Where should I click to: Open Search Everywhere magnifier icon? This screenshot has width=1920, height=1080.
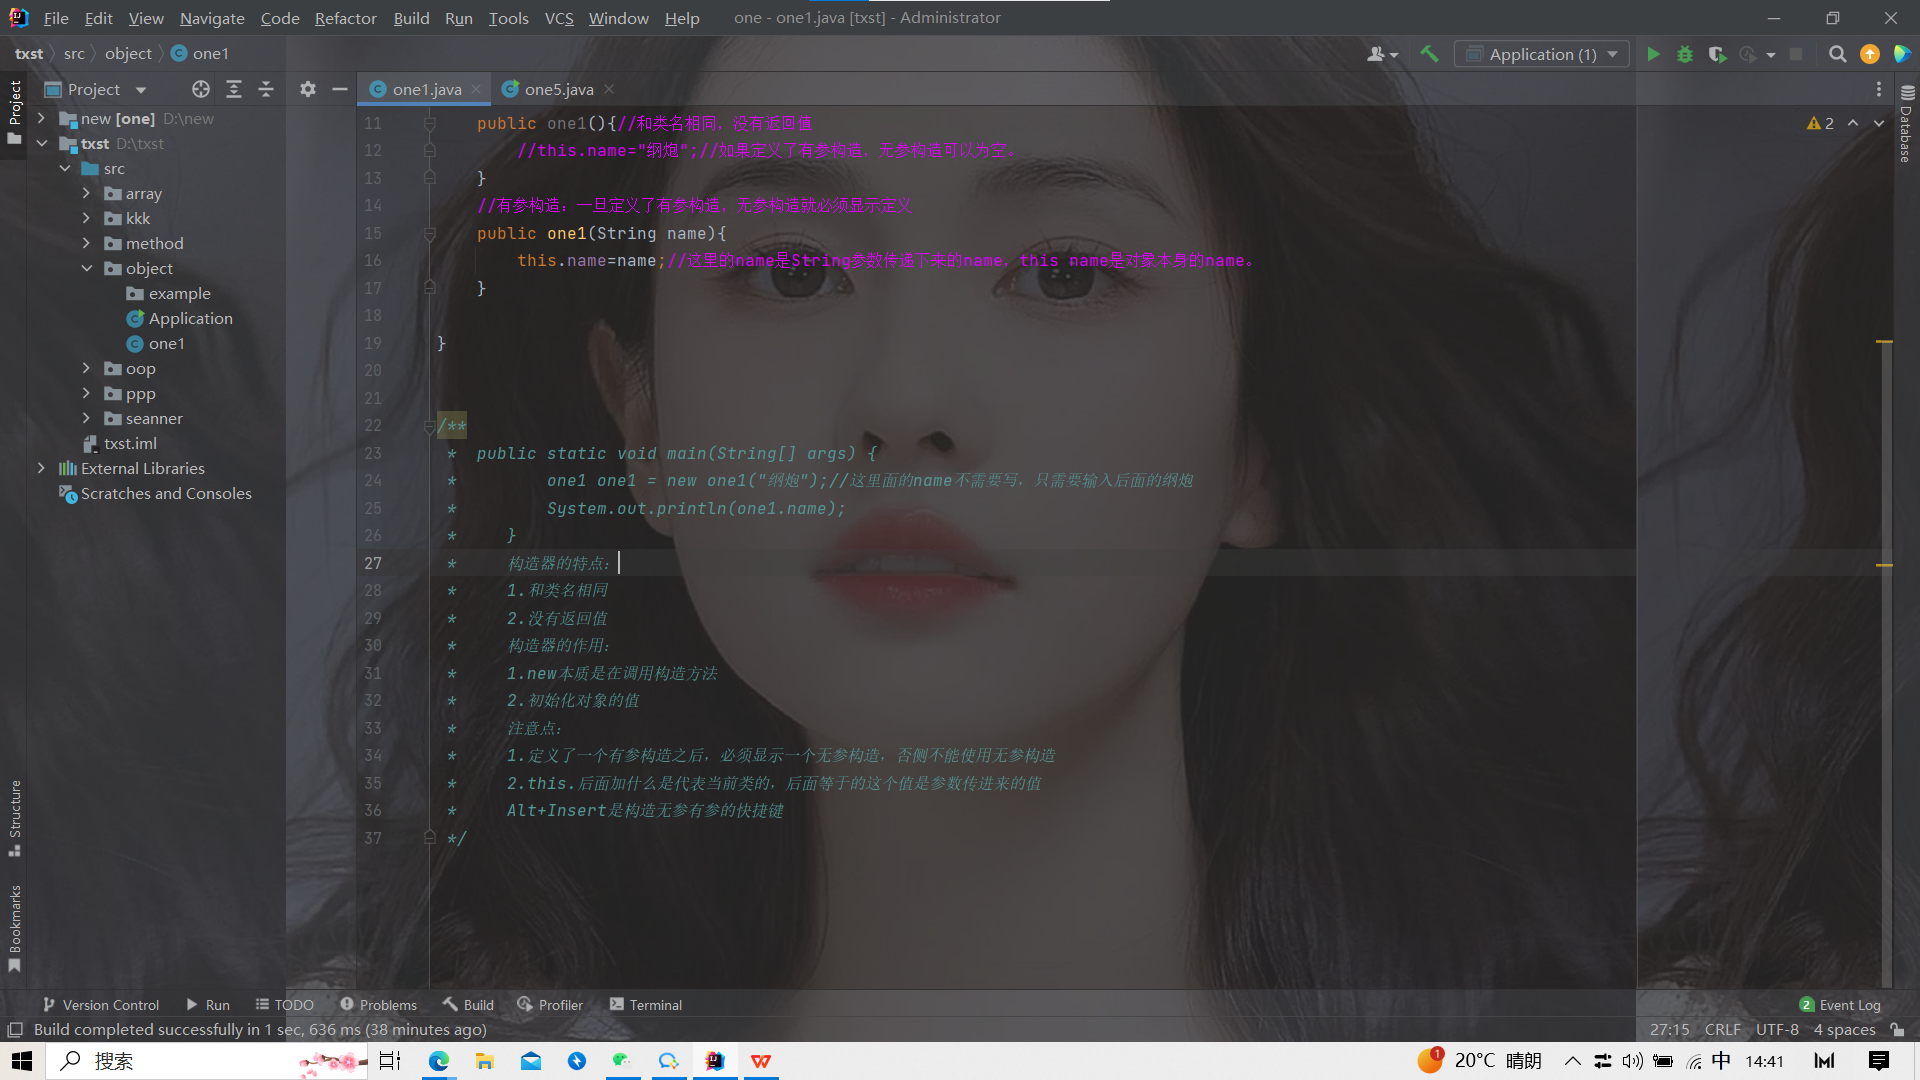pyautogui.click(x=1837, y=54)
